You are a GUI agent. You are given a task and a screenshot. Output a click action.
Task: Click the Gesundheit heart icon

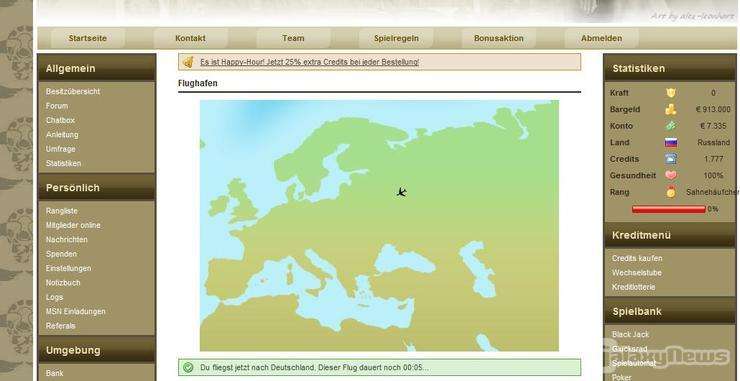671,175
